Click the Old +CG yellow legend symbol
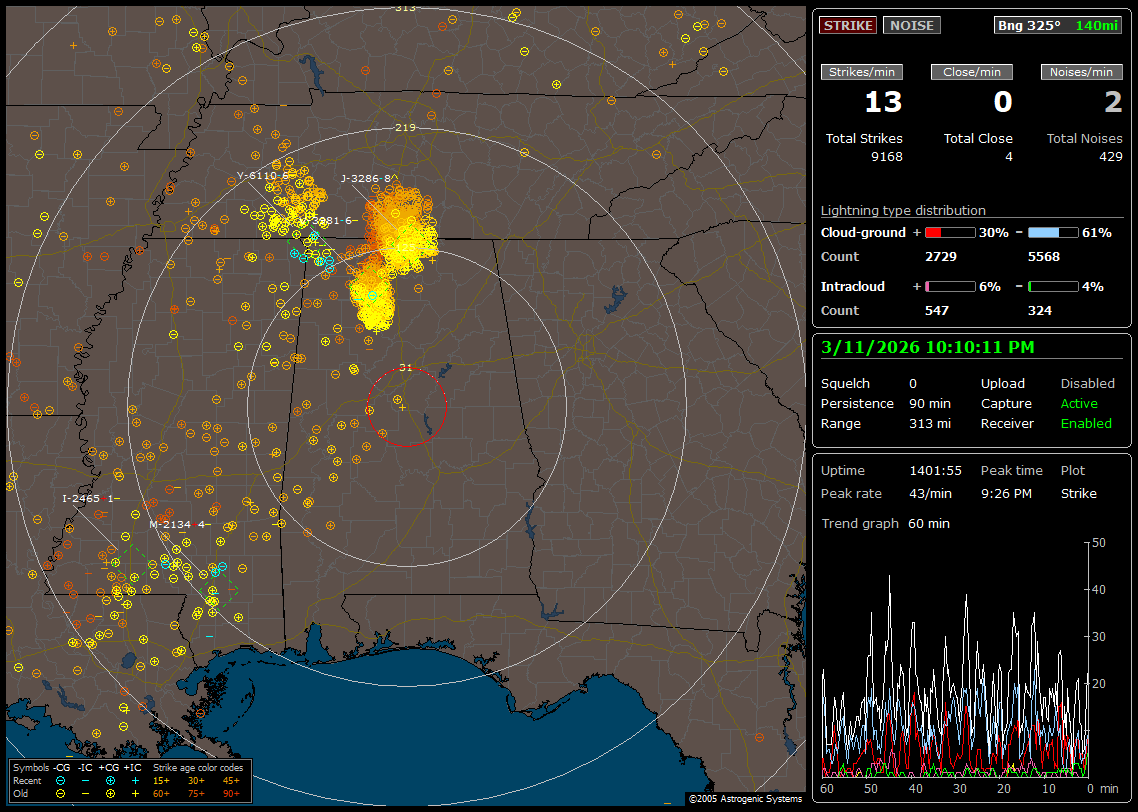Screen dimensions: 1138x812 [x=110, y=792]
